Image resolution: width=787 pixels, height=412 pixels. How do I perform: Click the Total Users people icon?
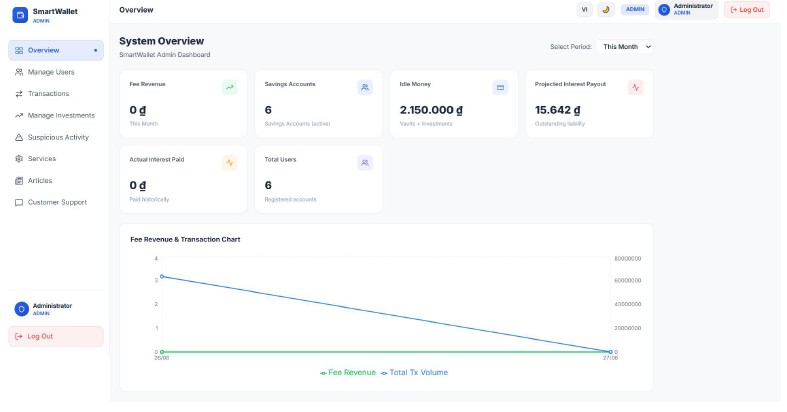[x=365, y=163]
